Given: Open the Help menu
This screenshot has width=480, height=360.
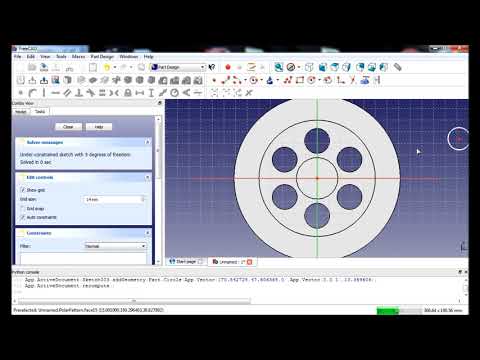Looking at the screenshot, I should (149, 57).
